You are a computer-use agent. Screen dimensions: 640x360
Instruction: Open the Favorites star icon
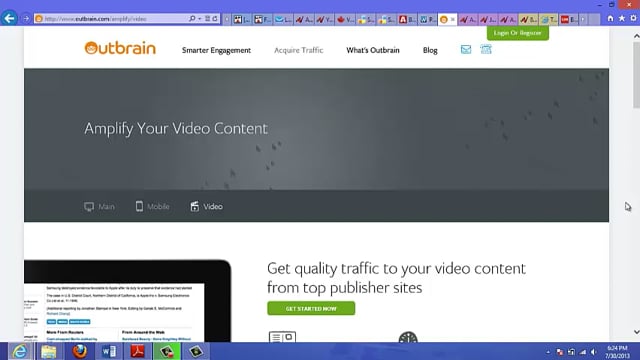(x=622, y=18)
